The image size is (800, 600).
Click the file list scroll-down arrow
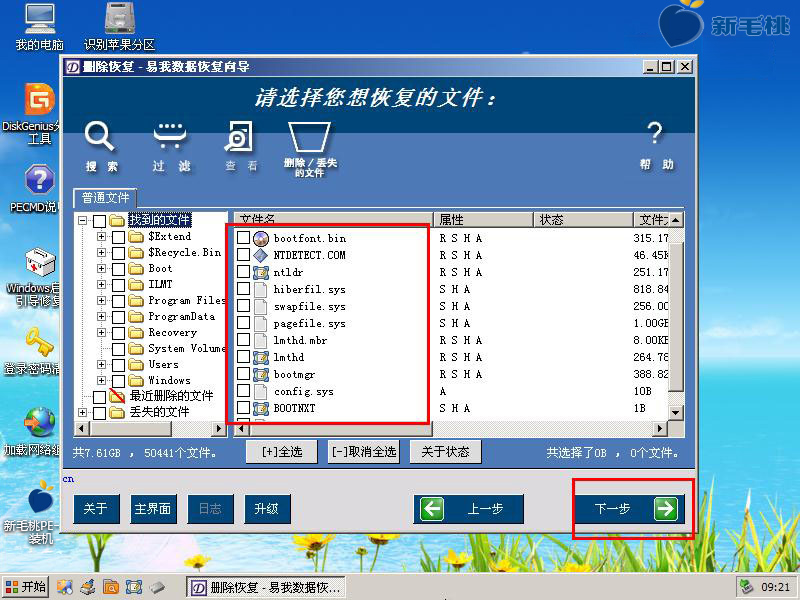click(676, 412)
